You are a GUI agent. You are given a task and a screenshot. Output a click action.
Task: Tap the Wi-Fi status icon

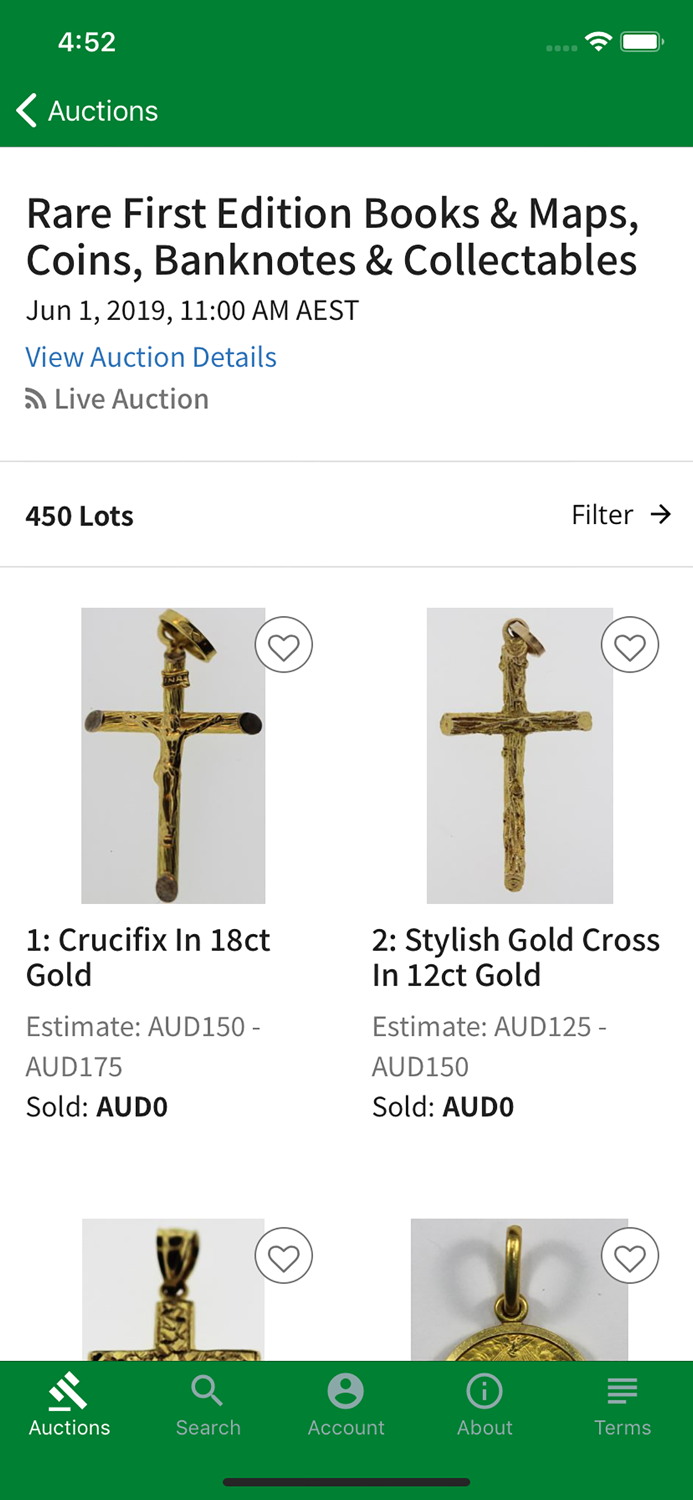point(599,42)
